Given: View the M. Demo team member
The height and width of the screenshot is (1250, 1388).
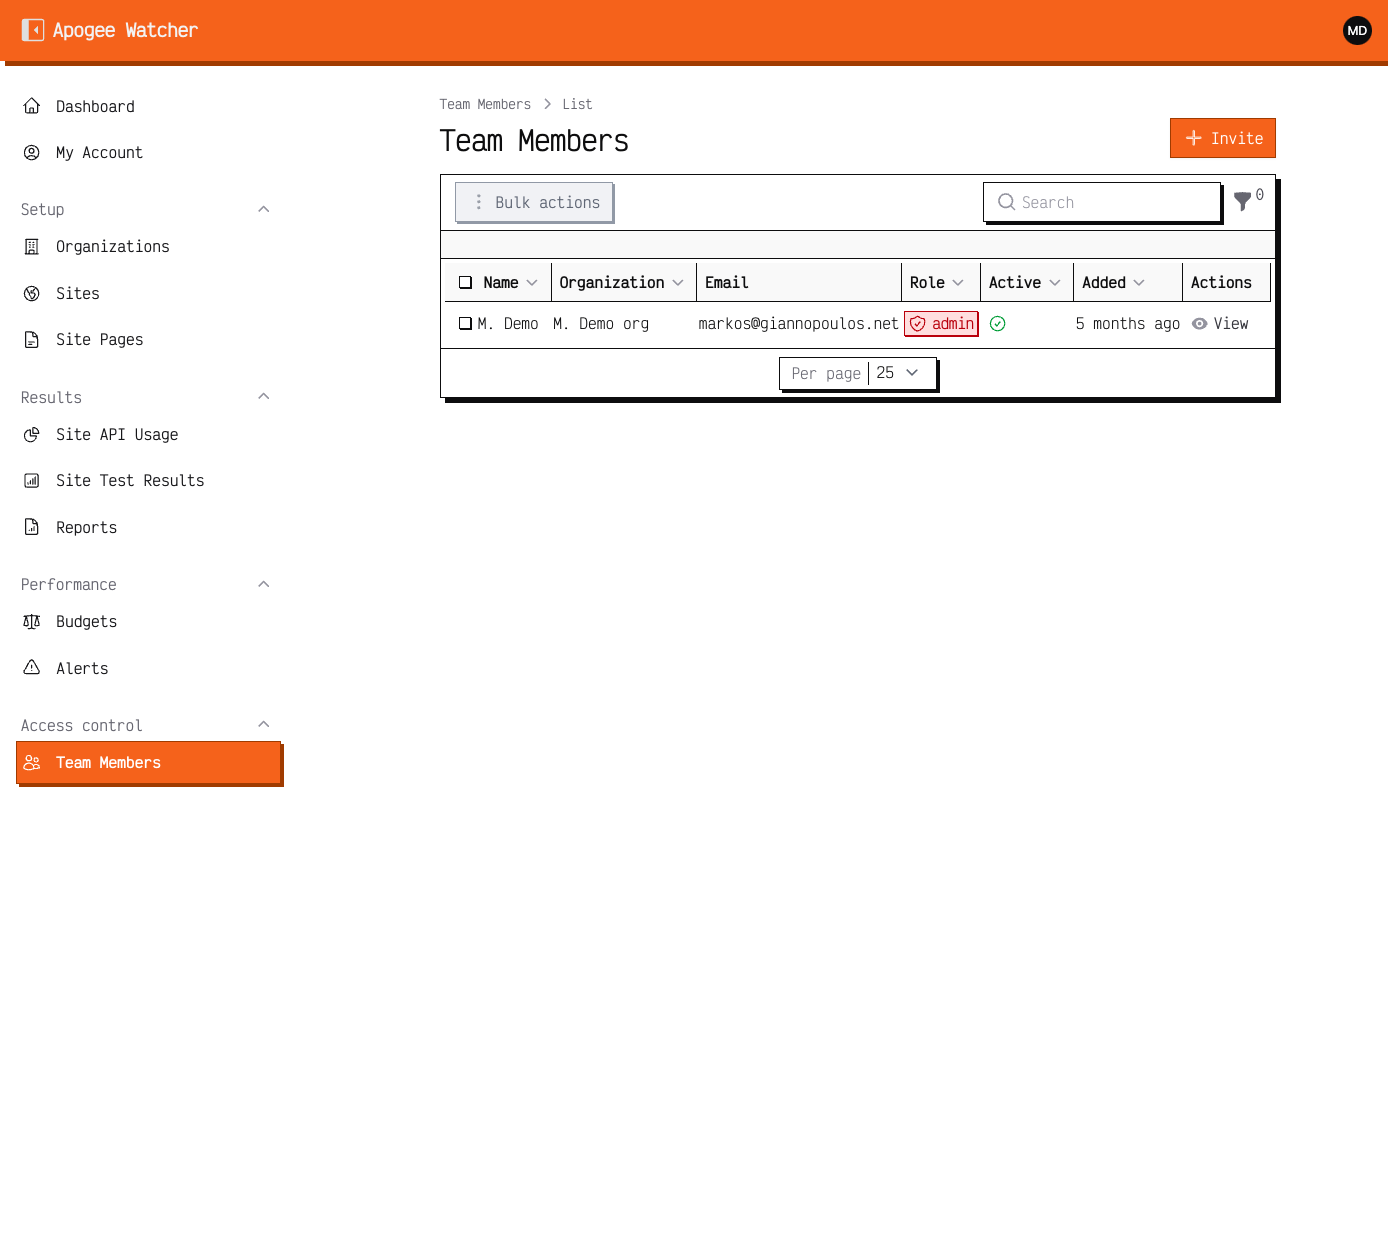Looking at the screenshot, I should [1220, 324].
